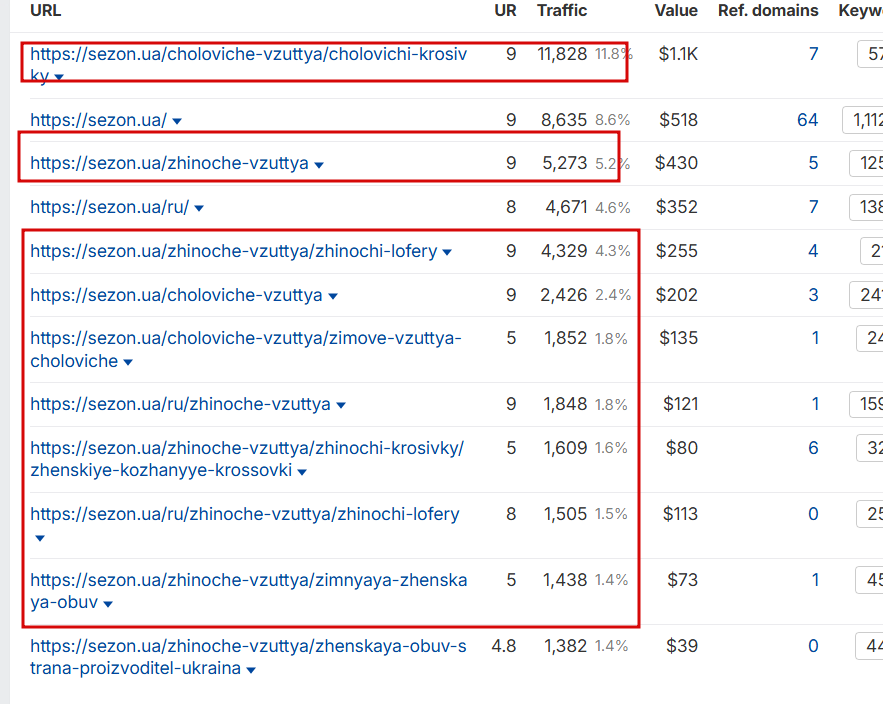Expand dropdown arrow below ru/zhinoche-vzuttya/zhinochi-lofery URL
Viewport: 883px width, 704px height.
point(40,538)
